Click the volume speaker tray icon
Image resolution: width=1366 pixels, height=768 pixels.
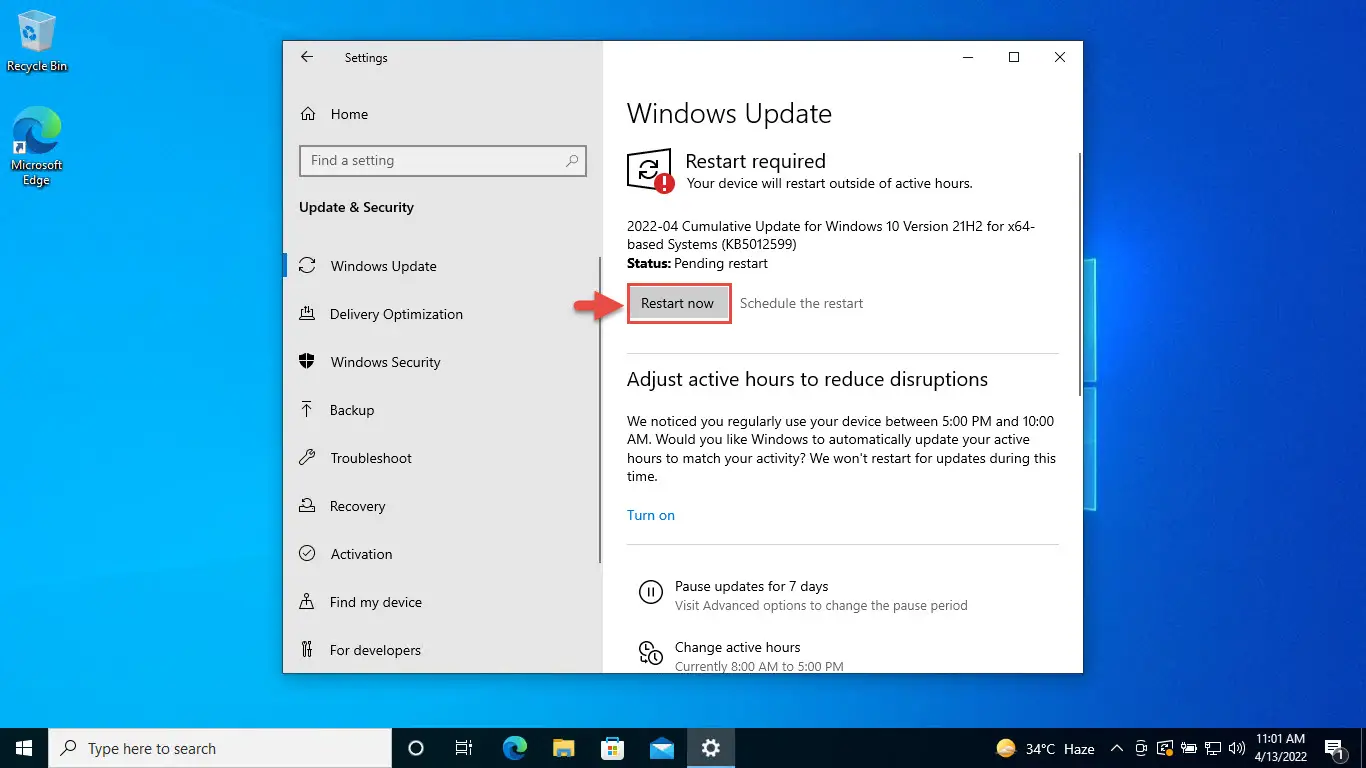(1236, 748)
